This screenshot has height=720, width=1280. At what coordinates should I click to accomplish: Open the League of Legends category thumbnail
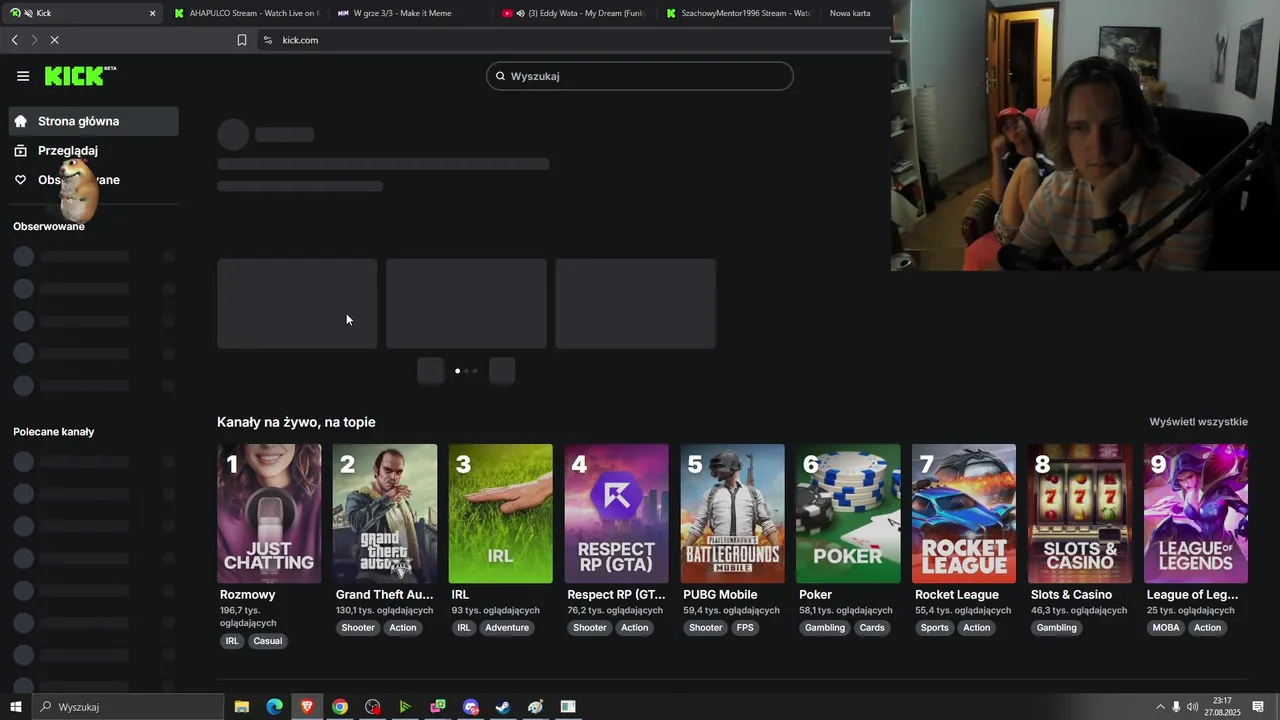1196,513
